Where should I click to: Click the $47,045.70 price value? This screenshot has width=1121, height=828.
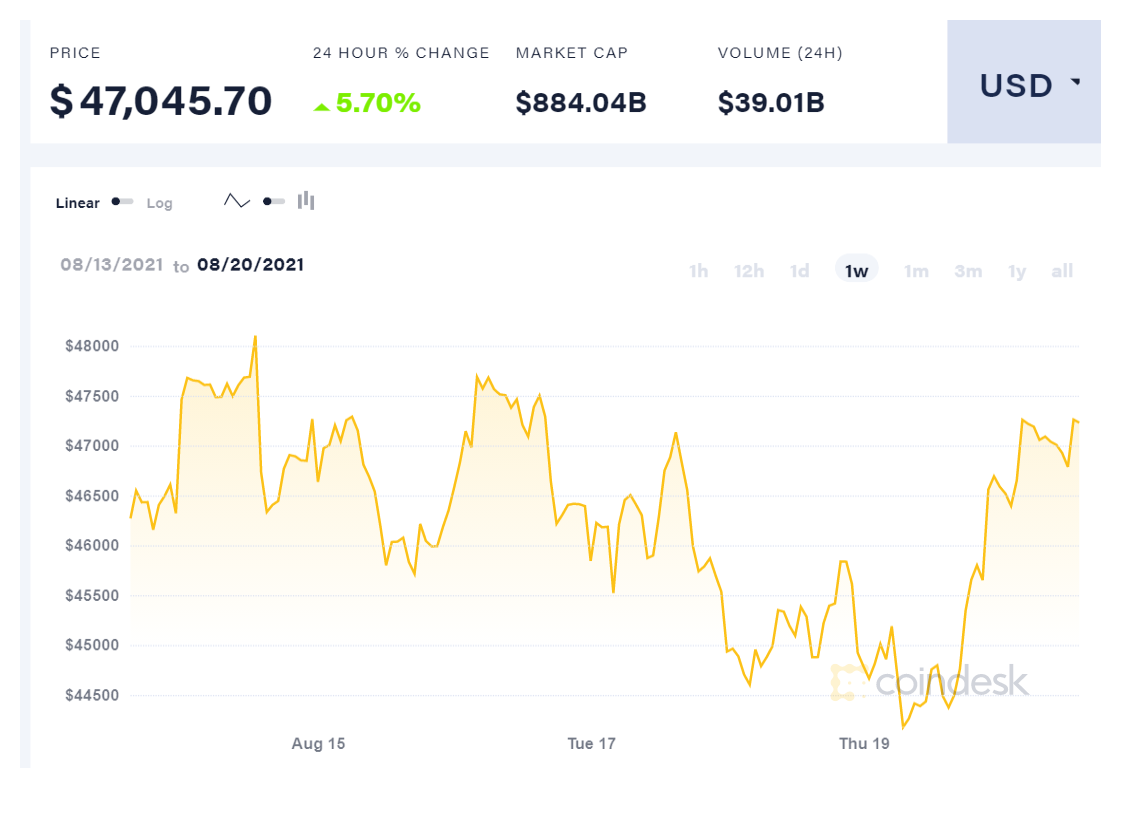point(161,102)
